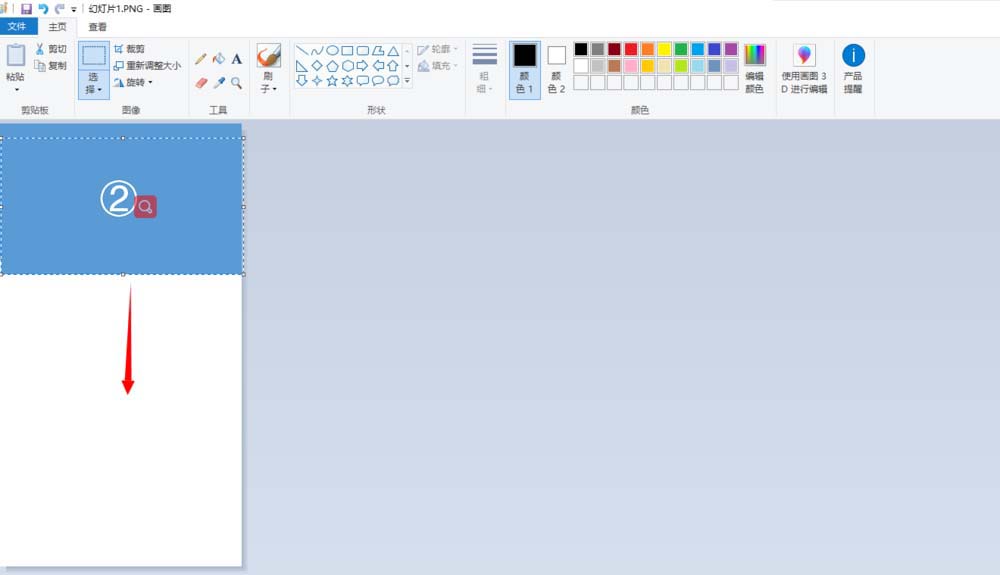Choose the Oval shape
Viewport: 1000px width, 575px height.
[332, 50]
